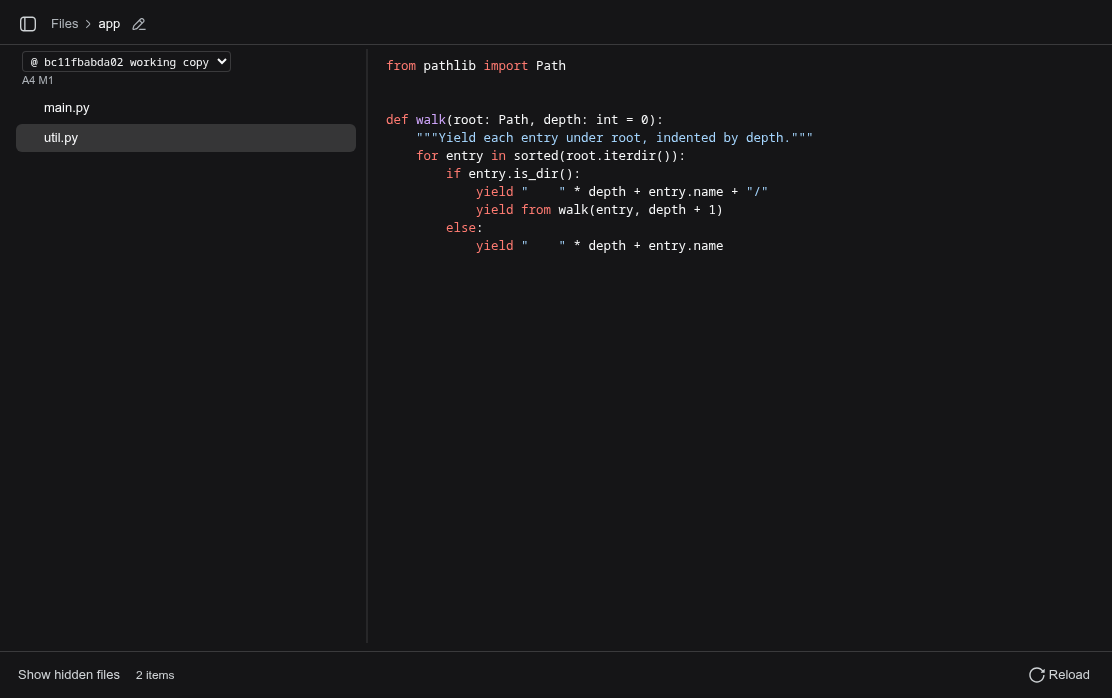Click the 'if entry.is_dir():' code line

tap(513, 173)
